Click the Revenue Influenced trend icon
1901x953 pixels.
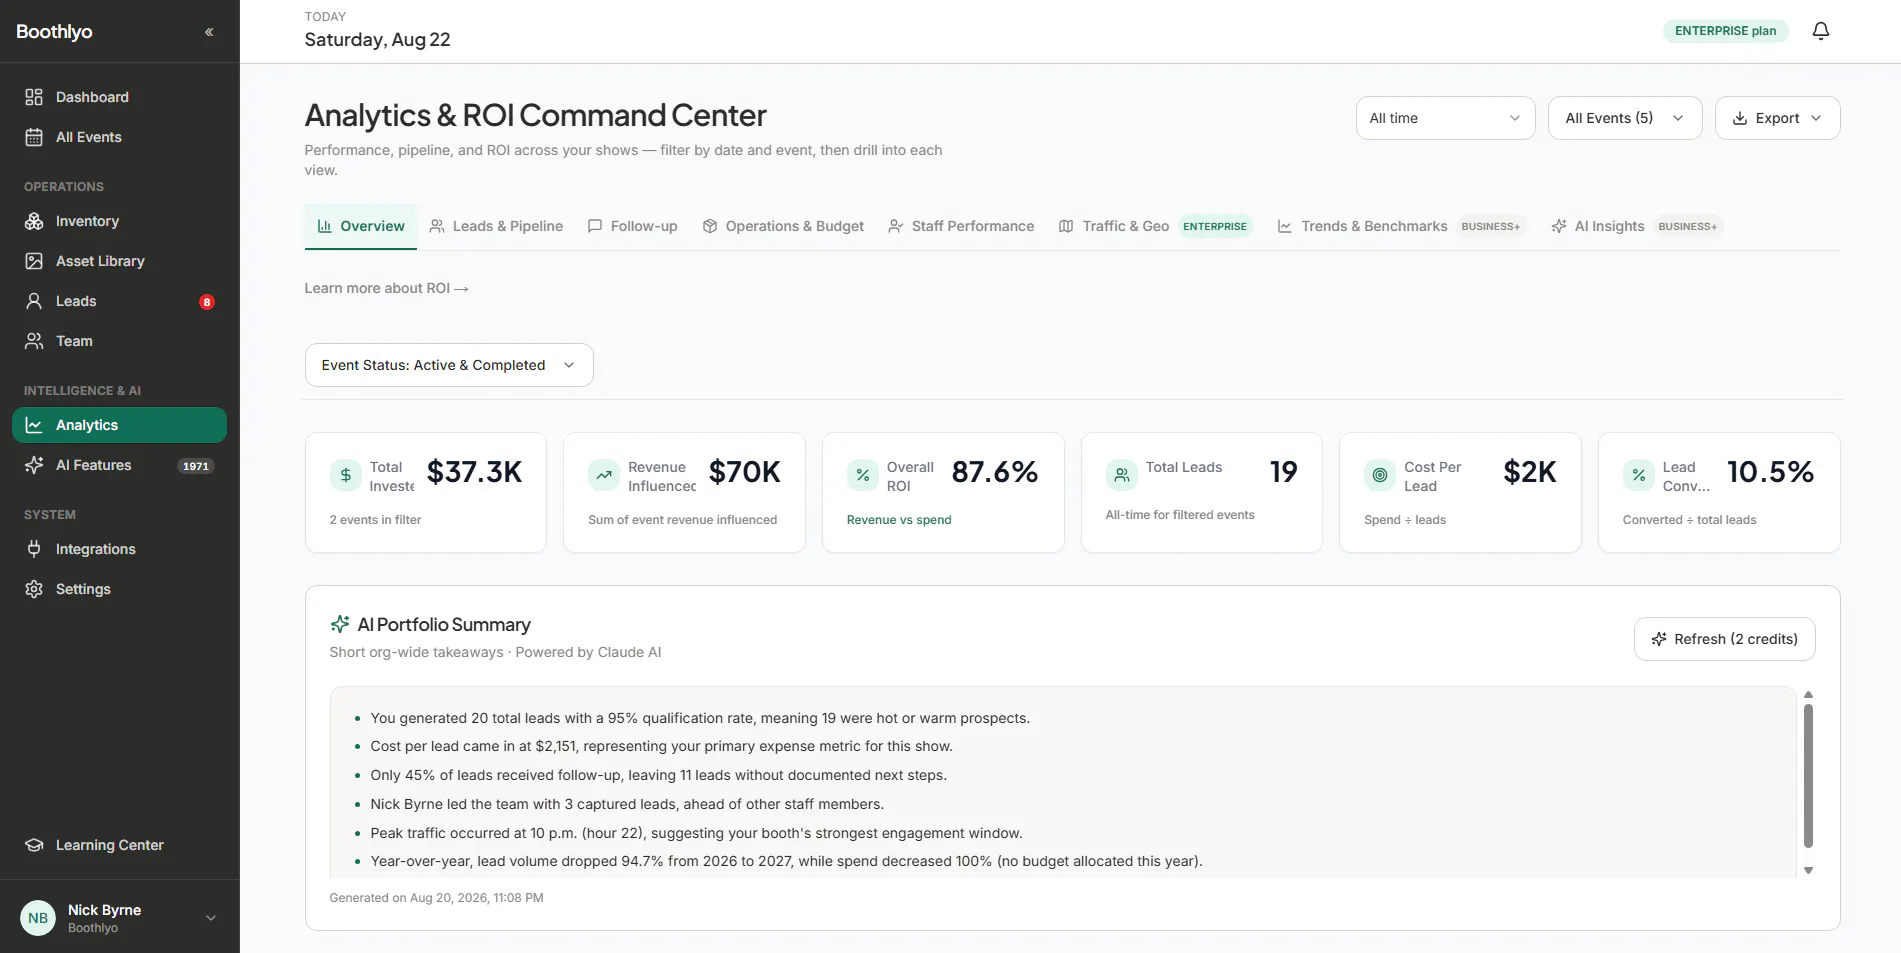pyautogui.click(x=604, y=475)
